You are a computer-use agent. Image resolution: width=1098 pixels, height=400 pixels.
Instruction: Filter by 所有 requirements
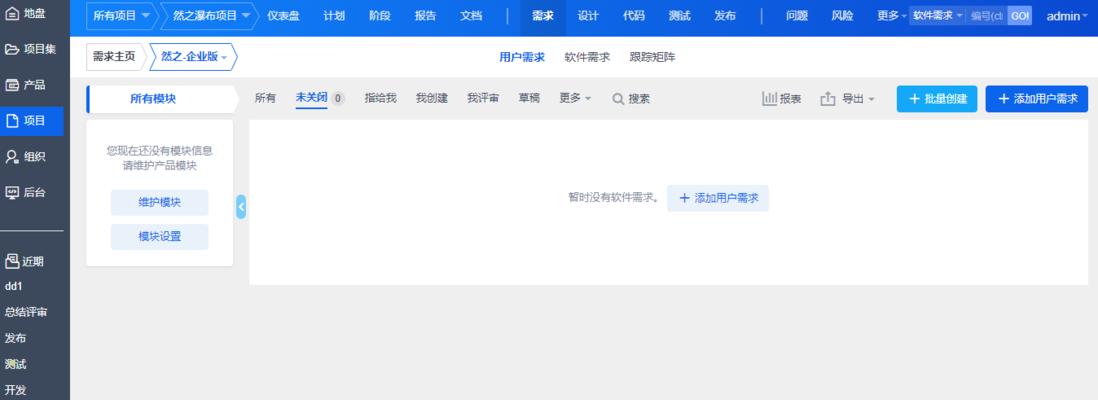tap(265, 99)
